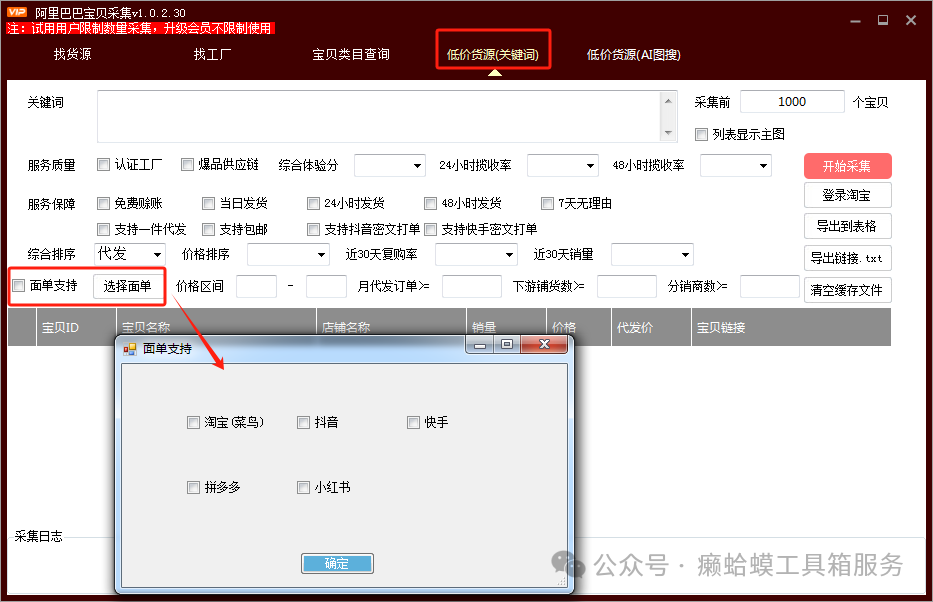Switch to 找货源 tab
This screenshot has height=602, width=933.
(73, 54)
